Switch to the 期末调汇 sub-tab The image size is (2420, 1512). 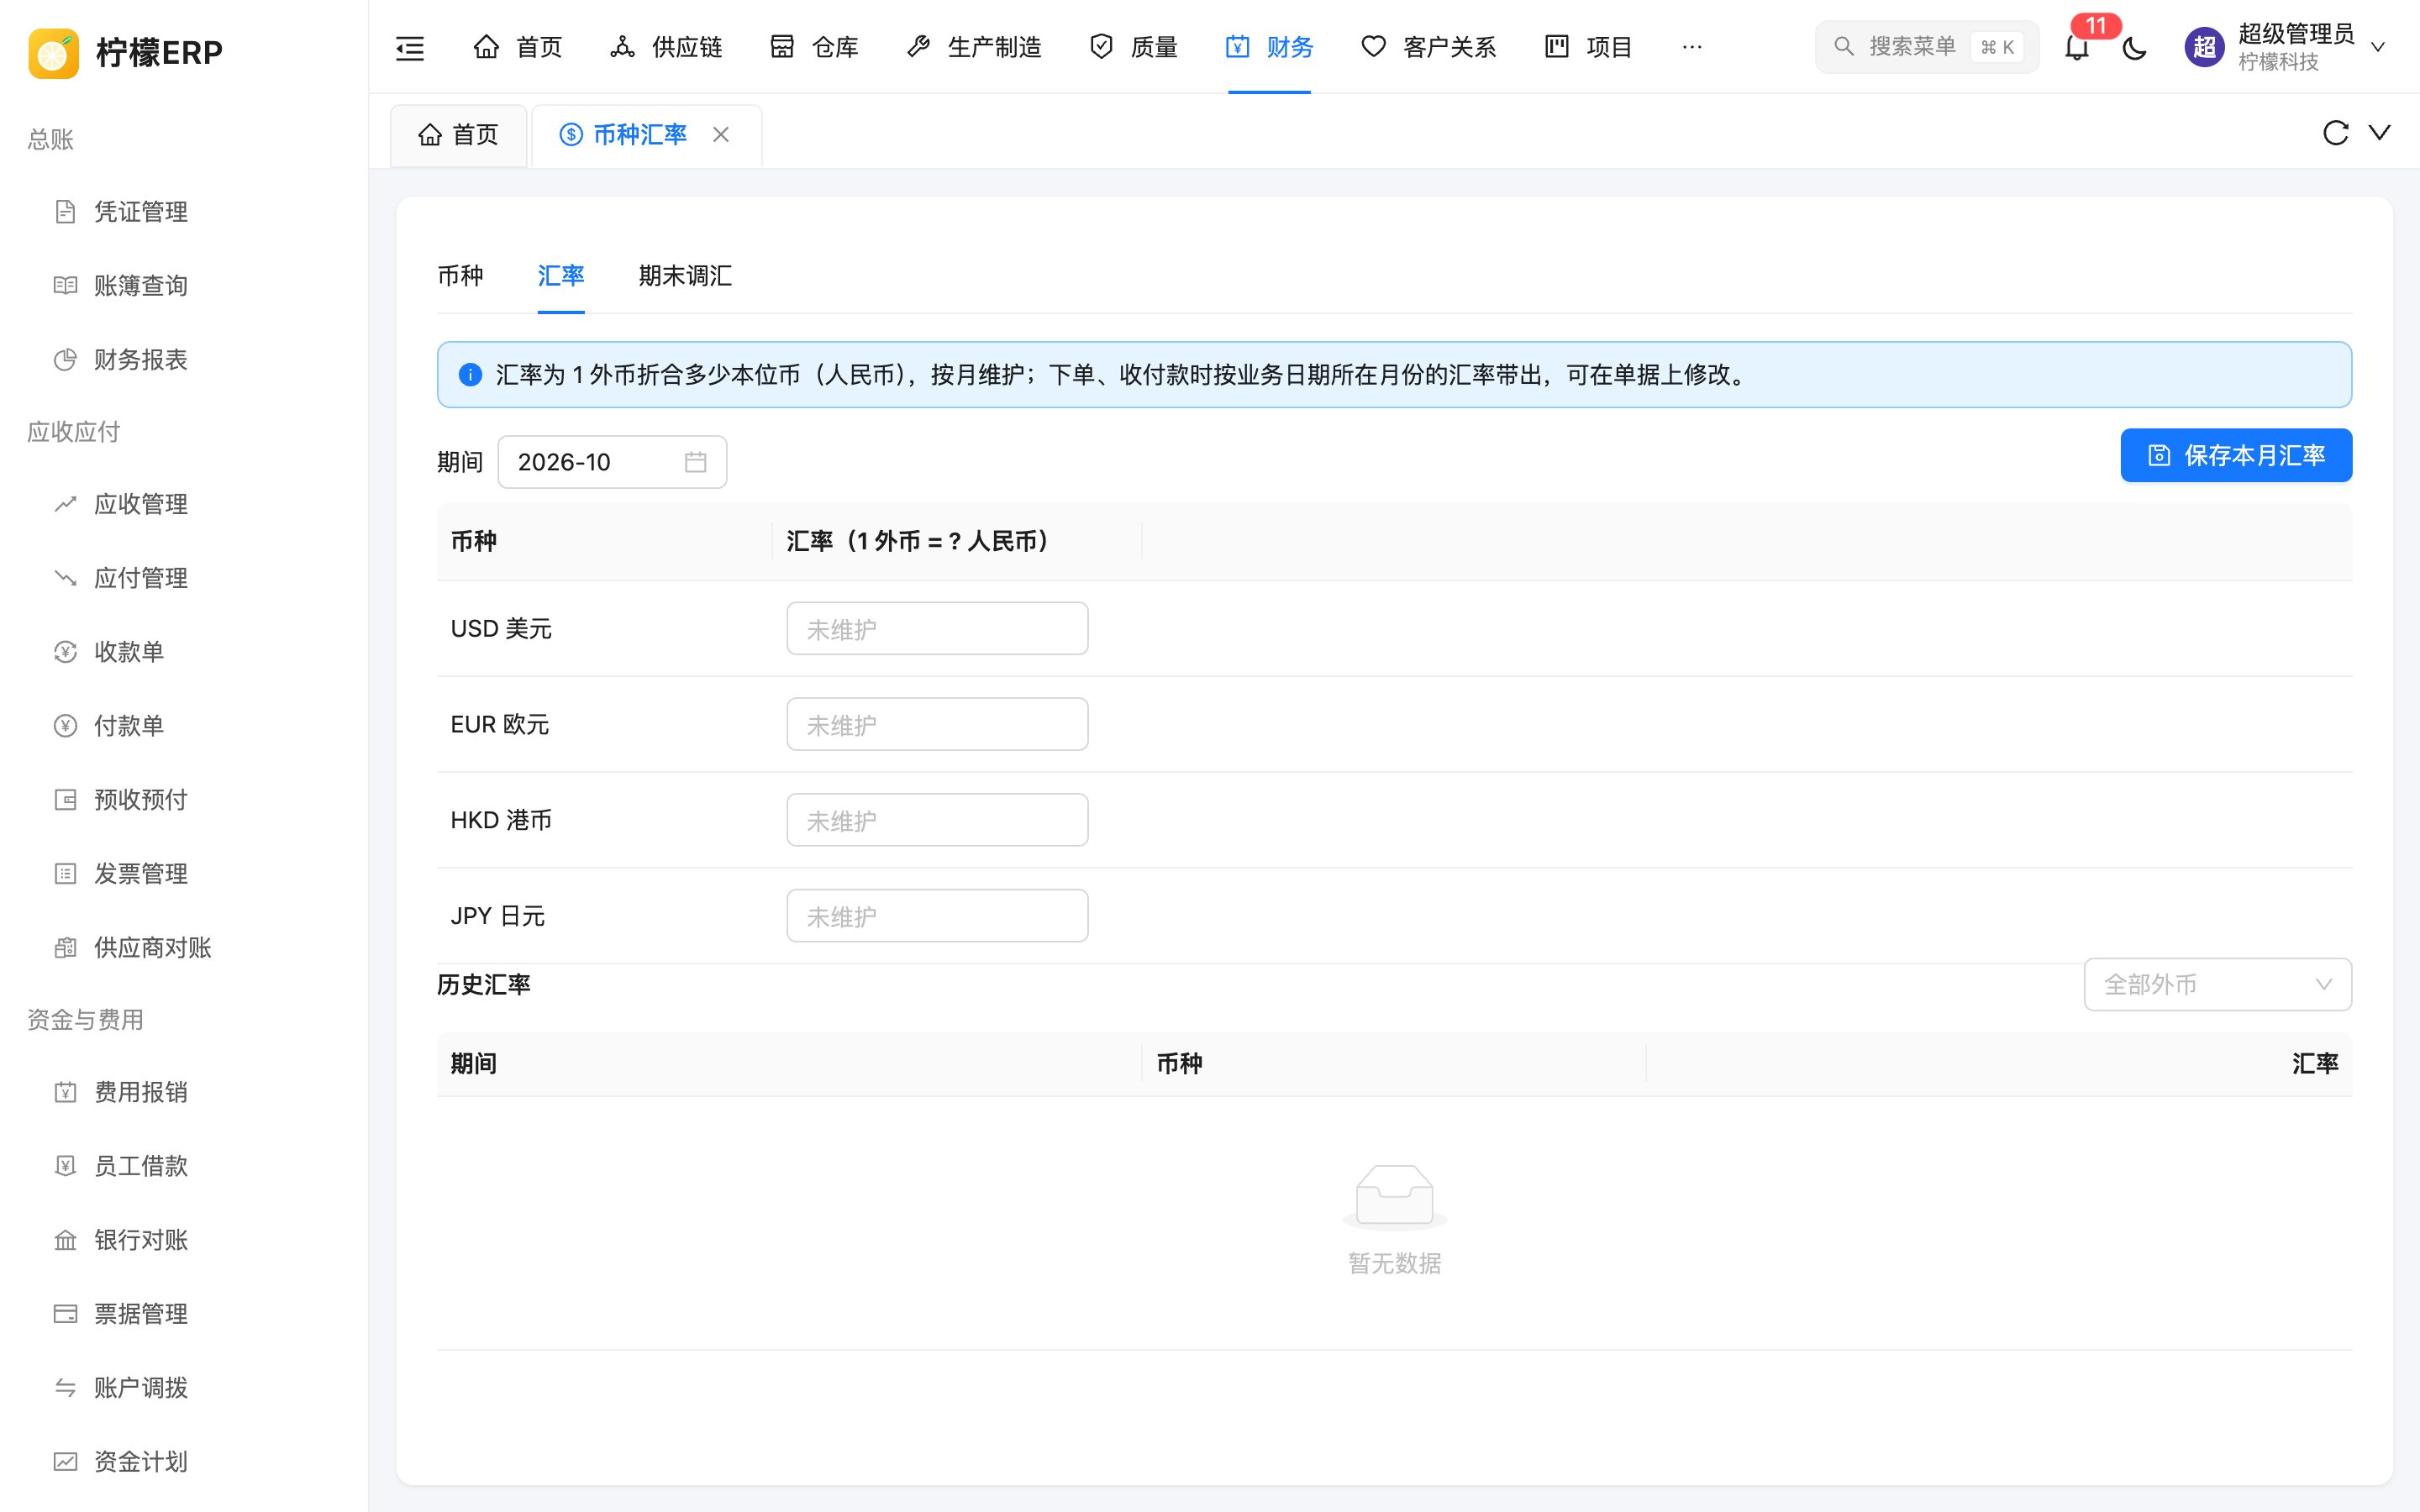click(685, 276)
